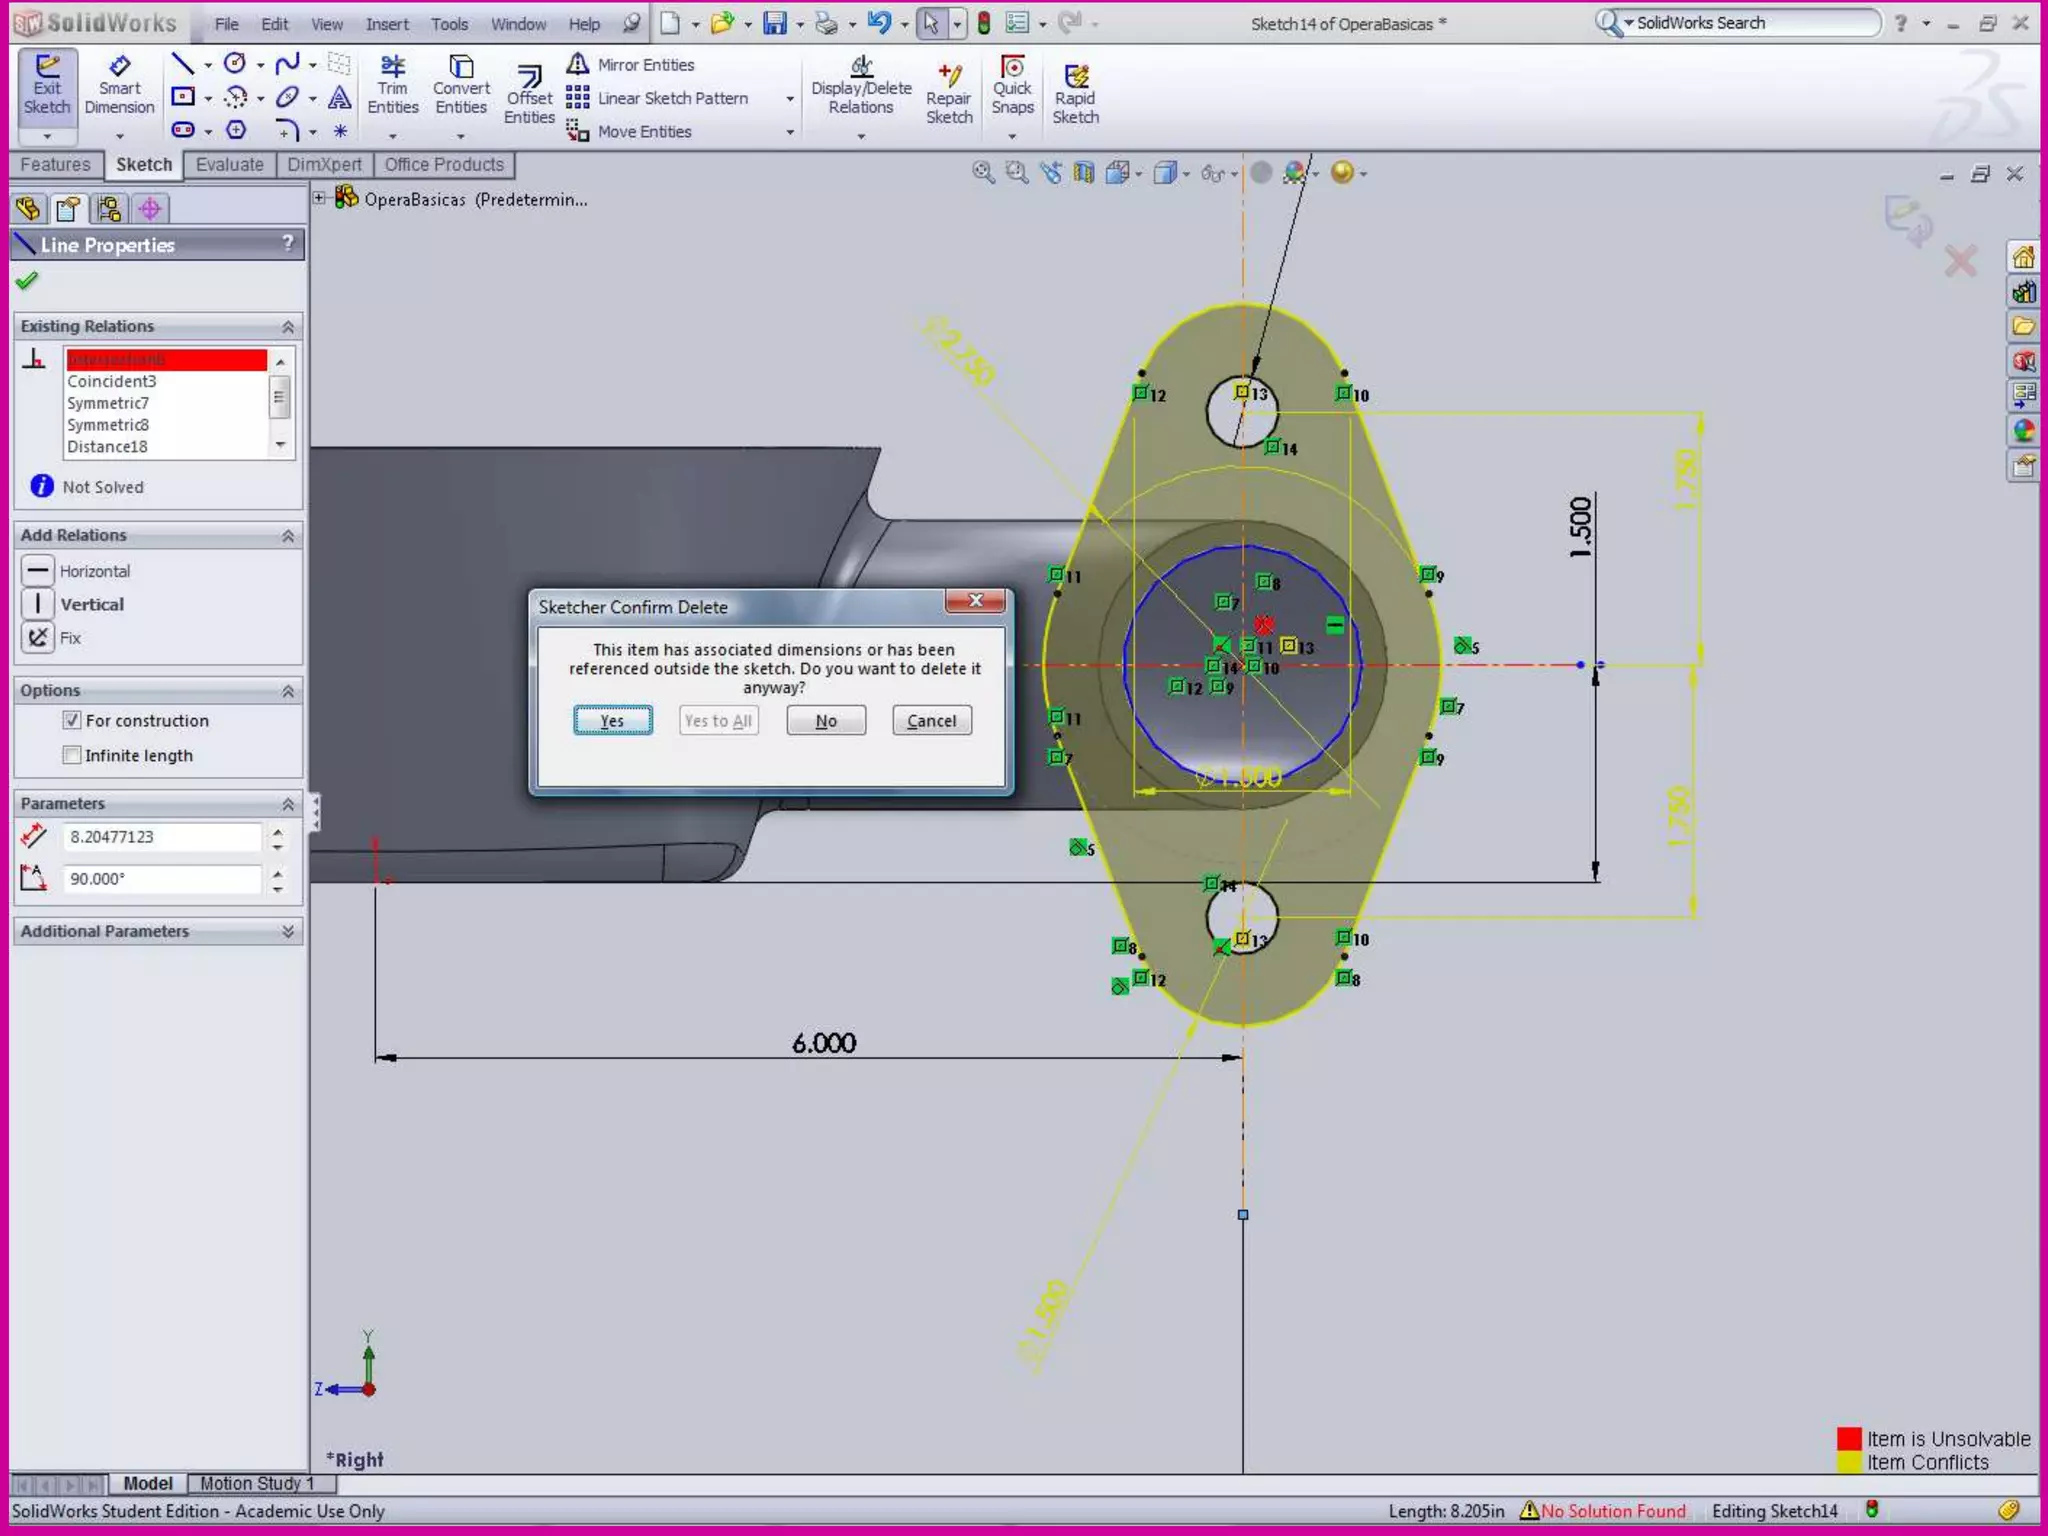Expand the OperaBasicas feature tree node
The image size is (2048, 1536).
click(319, 199)
